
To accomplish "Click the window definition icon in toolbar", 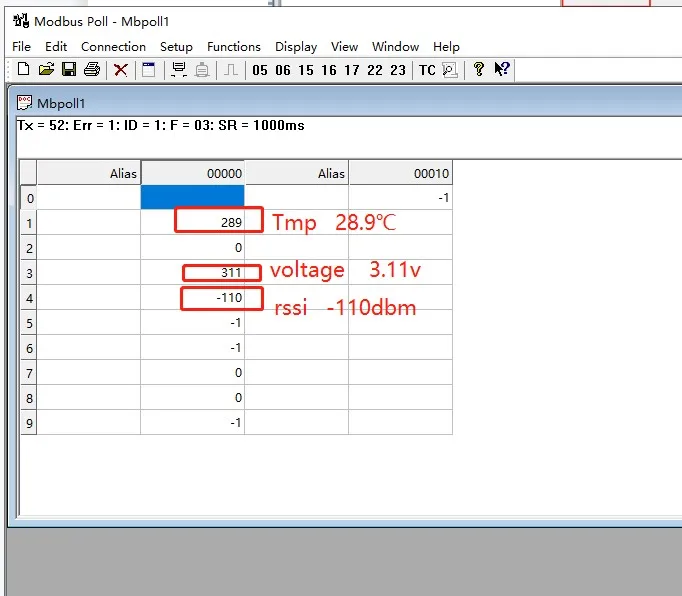I will tap(149, 70).
